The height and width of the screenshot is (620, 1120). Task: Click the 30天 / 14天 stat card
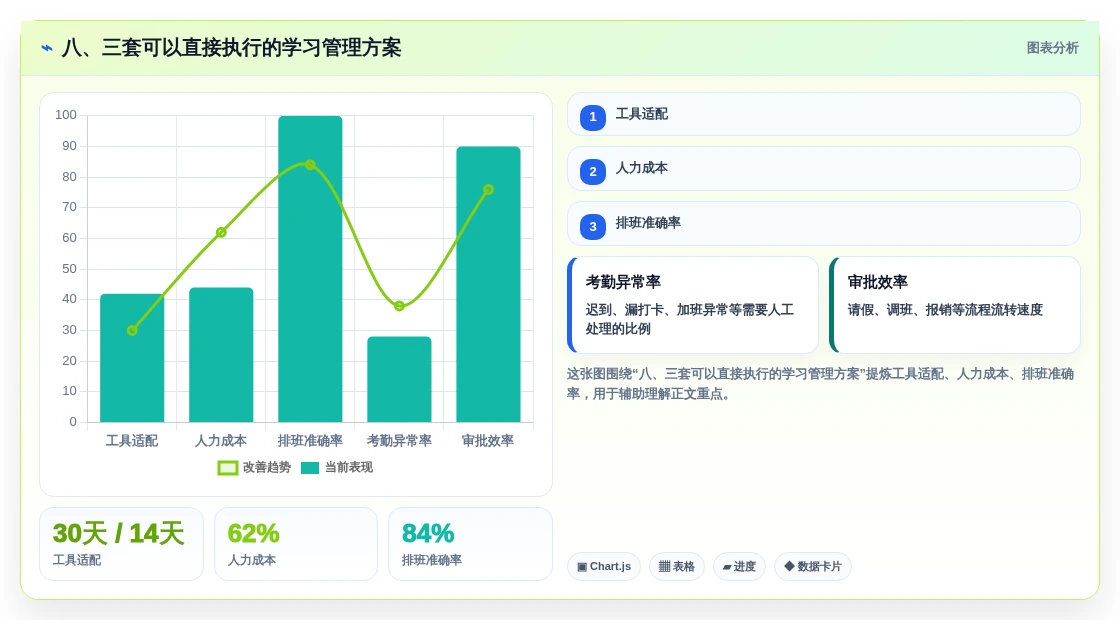tap(121, 544)
